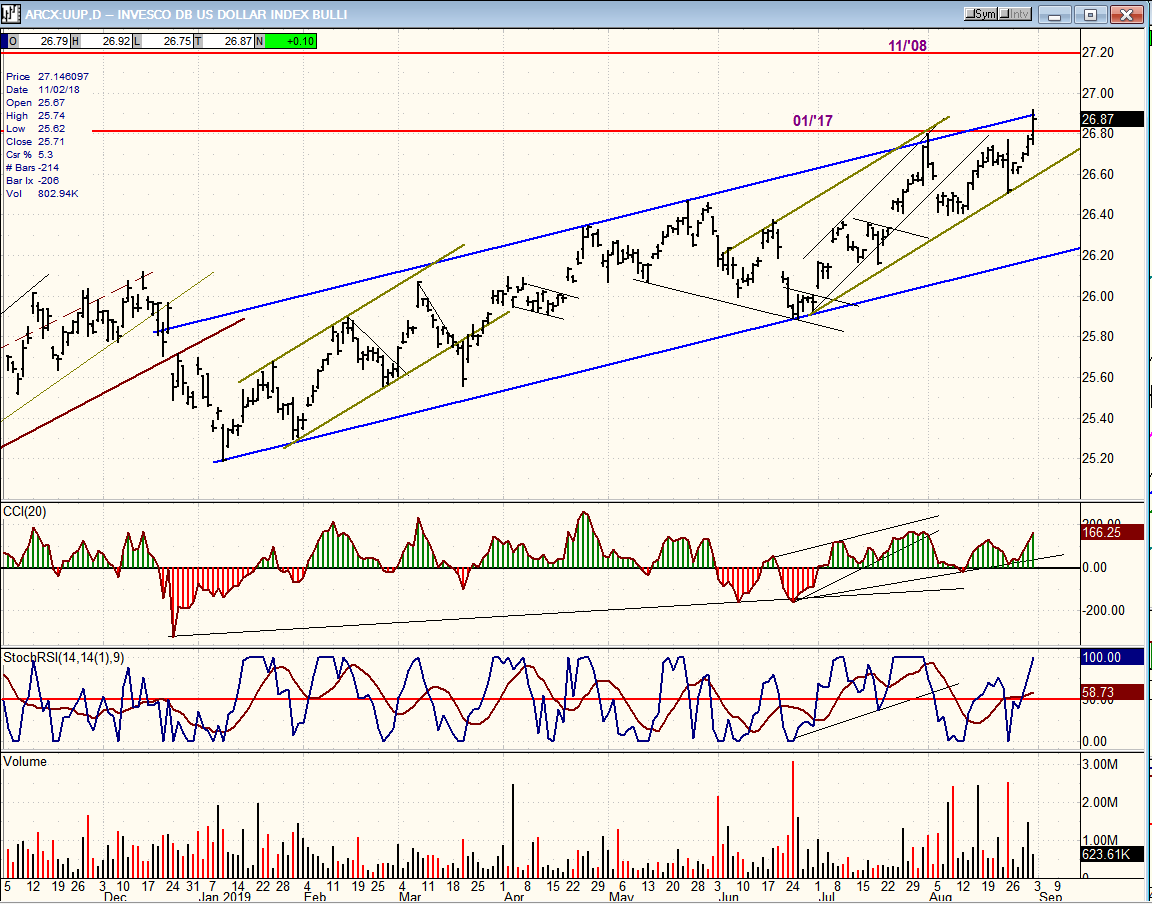
Task: Toggle the Intv interval link checkbox
Action: 1015,14
